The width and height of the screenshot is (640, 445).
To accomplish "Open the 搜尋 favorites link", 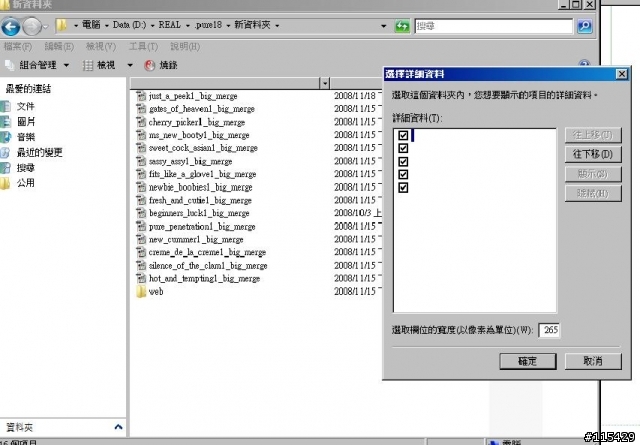I will coord(26,168).
